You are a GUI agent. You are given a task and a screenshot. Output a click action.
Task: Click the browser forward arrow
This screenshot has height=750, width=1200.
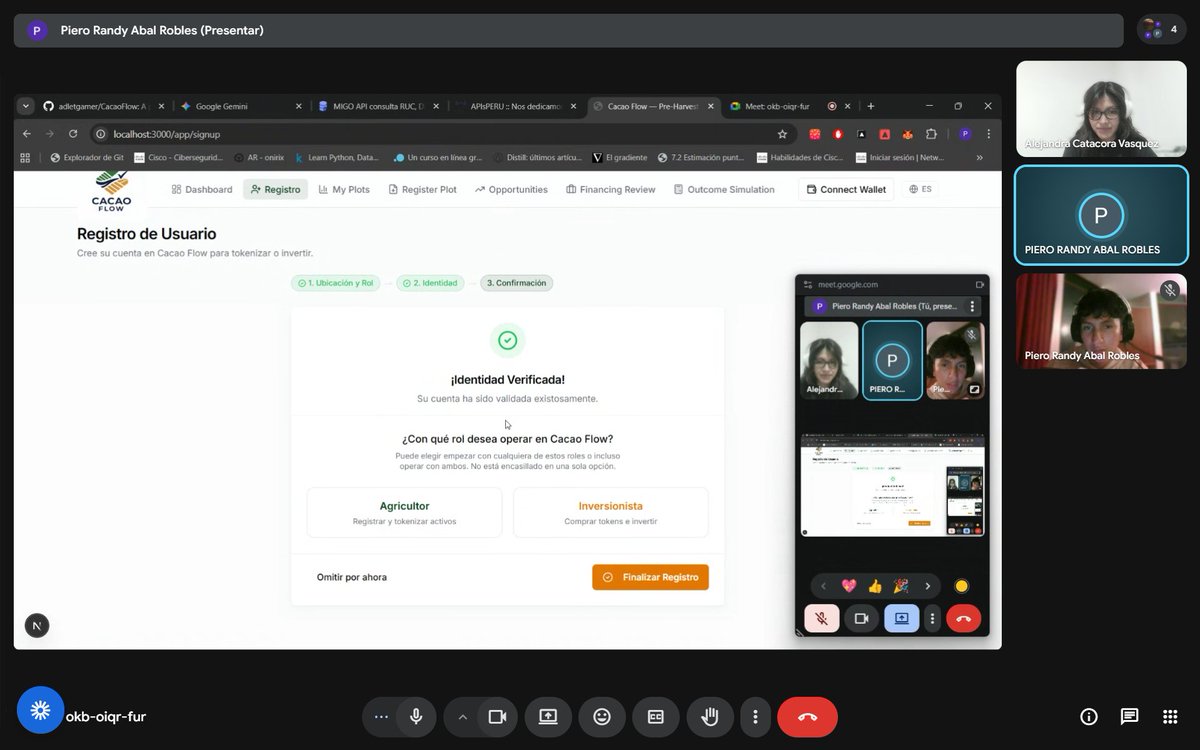50,134
